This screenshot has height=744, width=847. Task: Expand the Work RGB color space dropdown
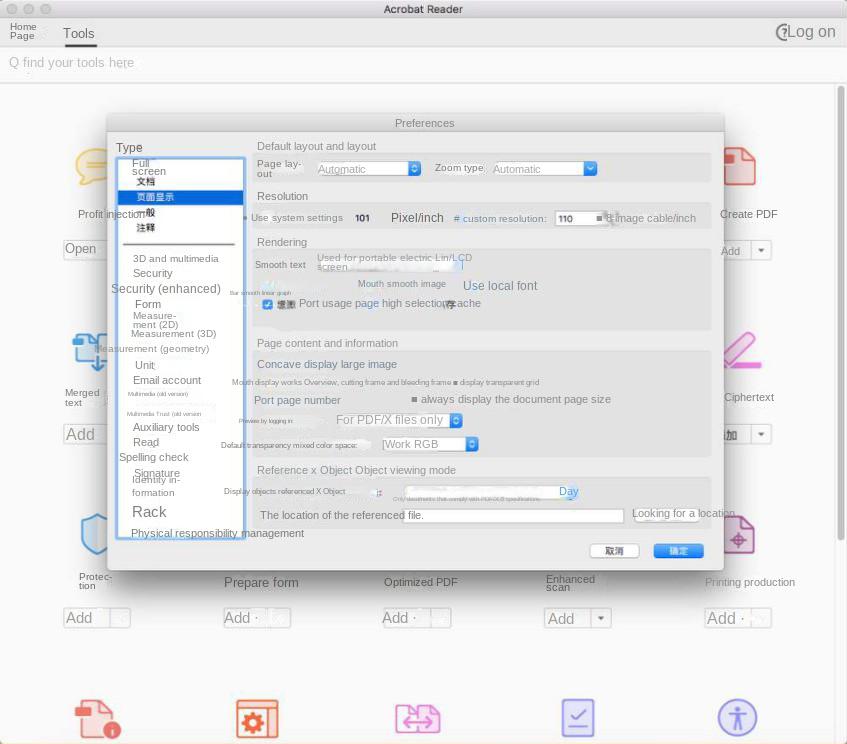point(430,444)
